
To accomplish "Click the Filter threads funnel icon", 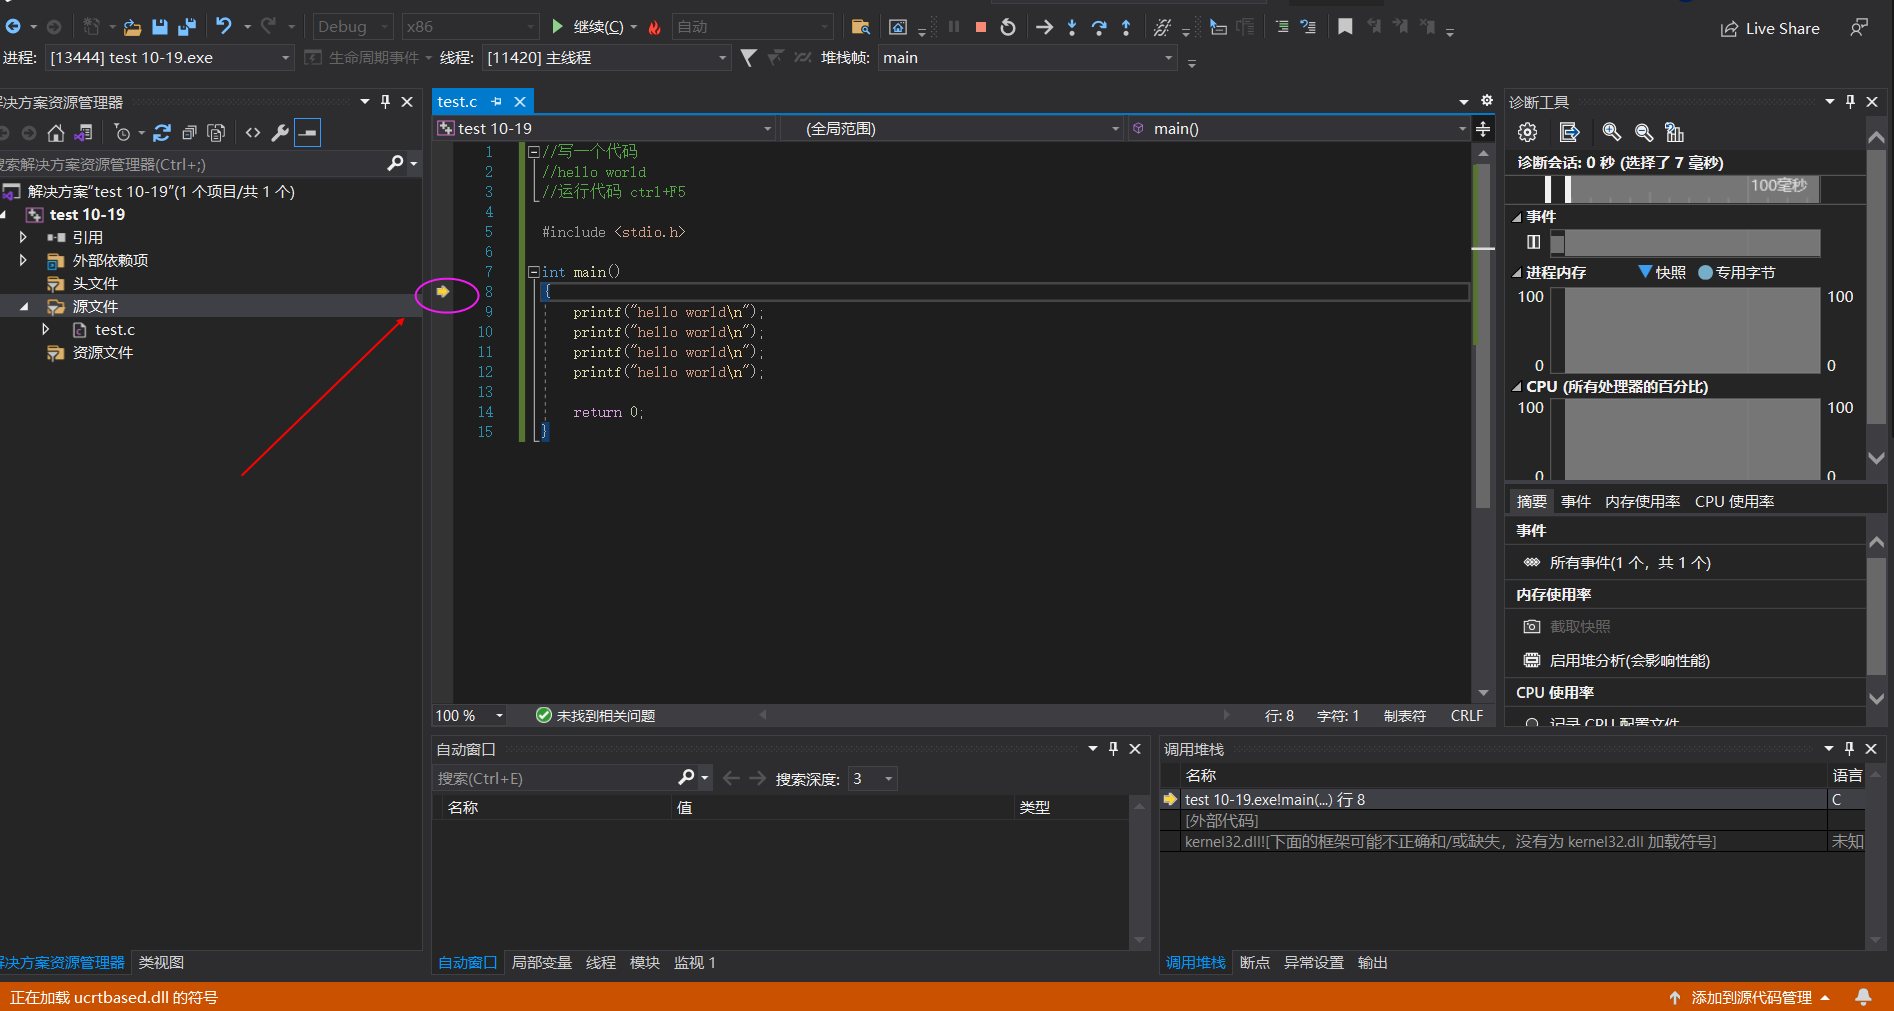I will pyautogui.click(x=748, y=58).
